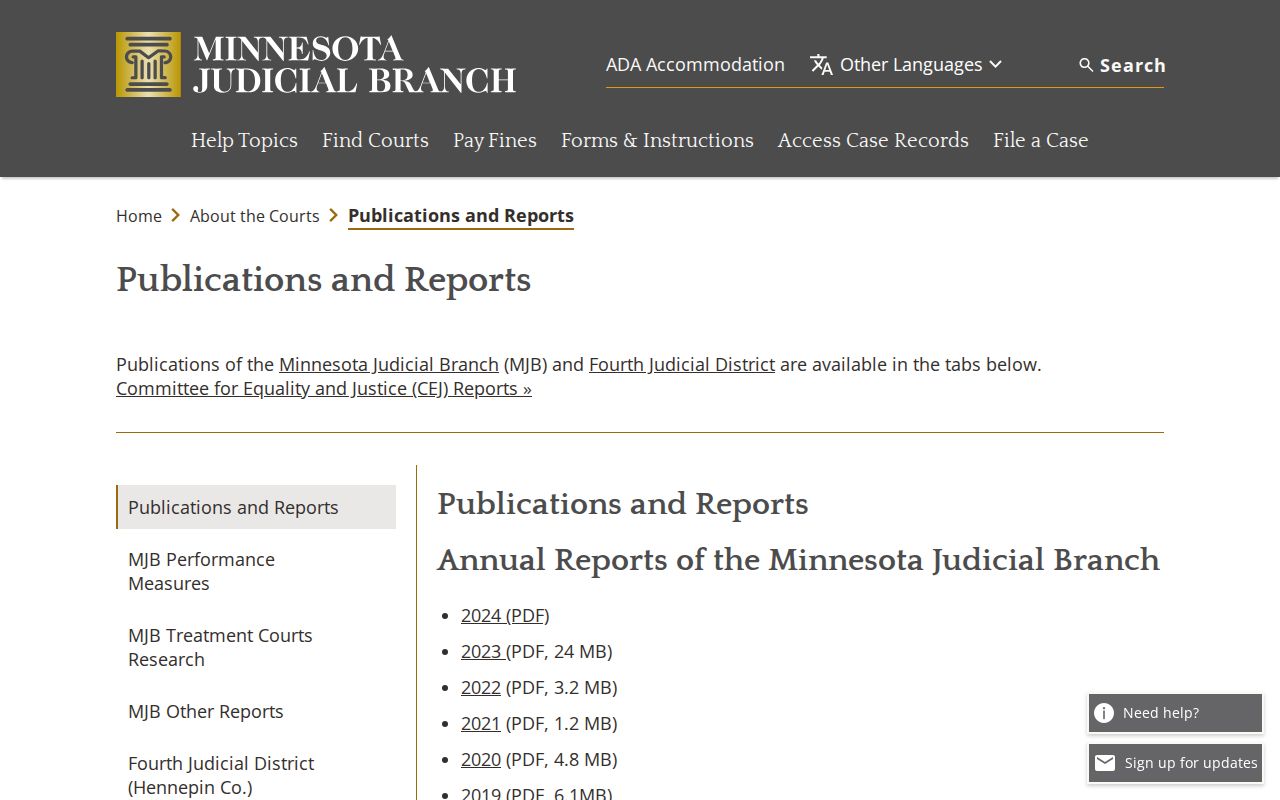The height and width of the screenshot is (800, 1280).
Task: Click the Minnesota Judicial Branch logo
Action: (316, 64)
